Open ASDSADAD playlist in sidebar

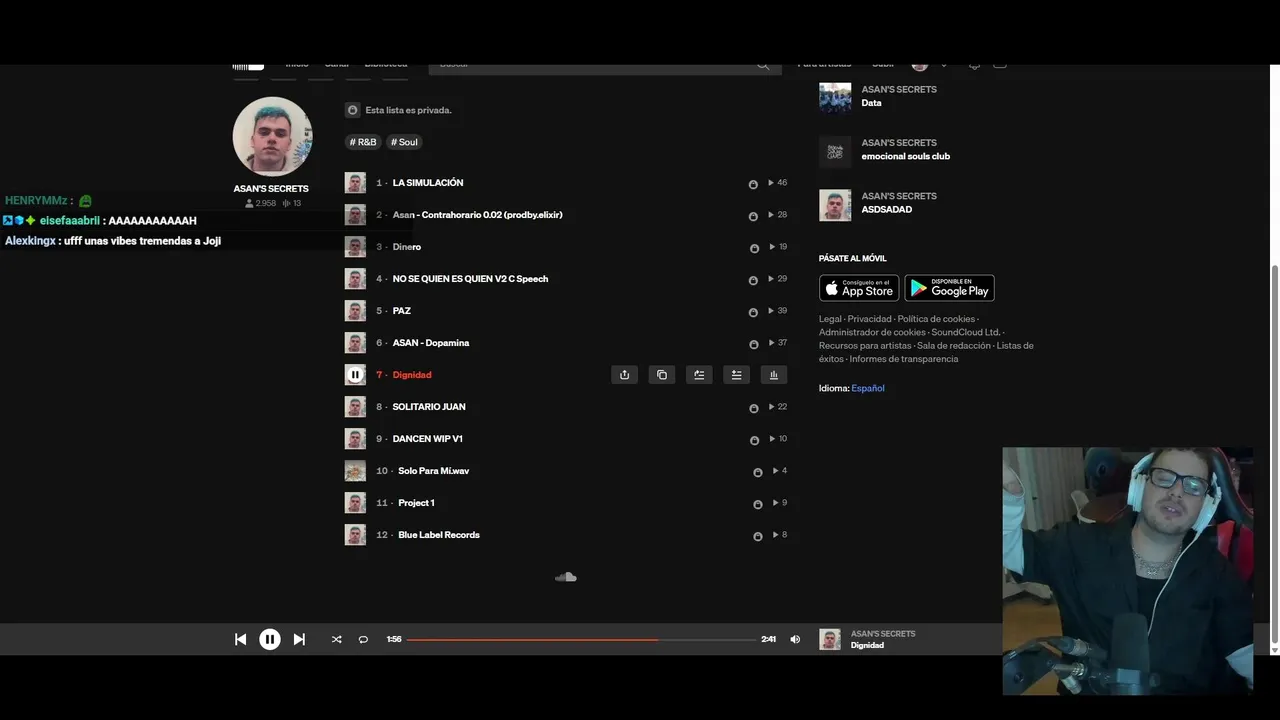886,210
